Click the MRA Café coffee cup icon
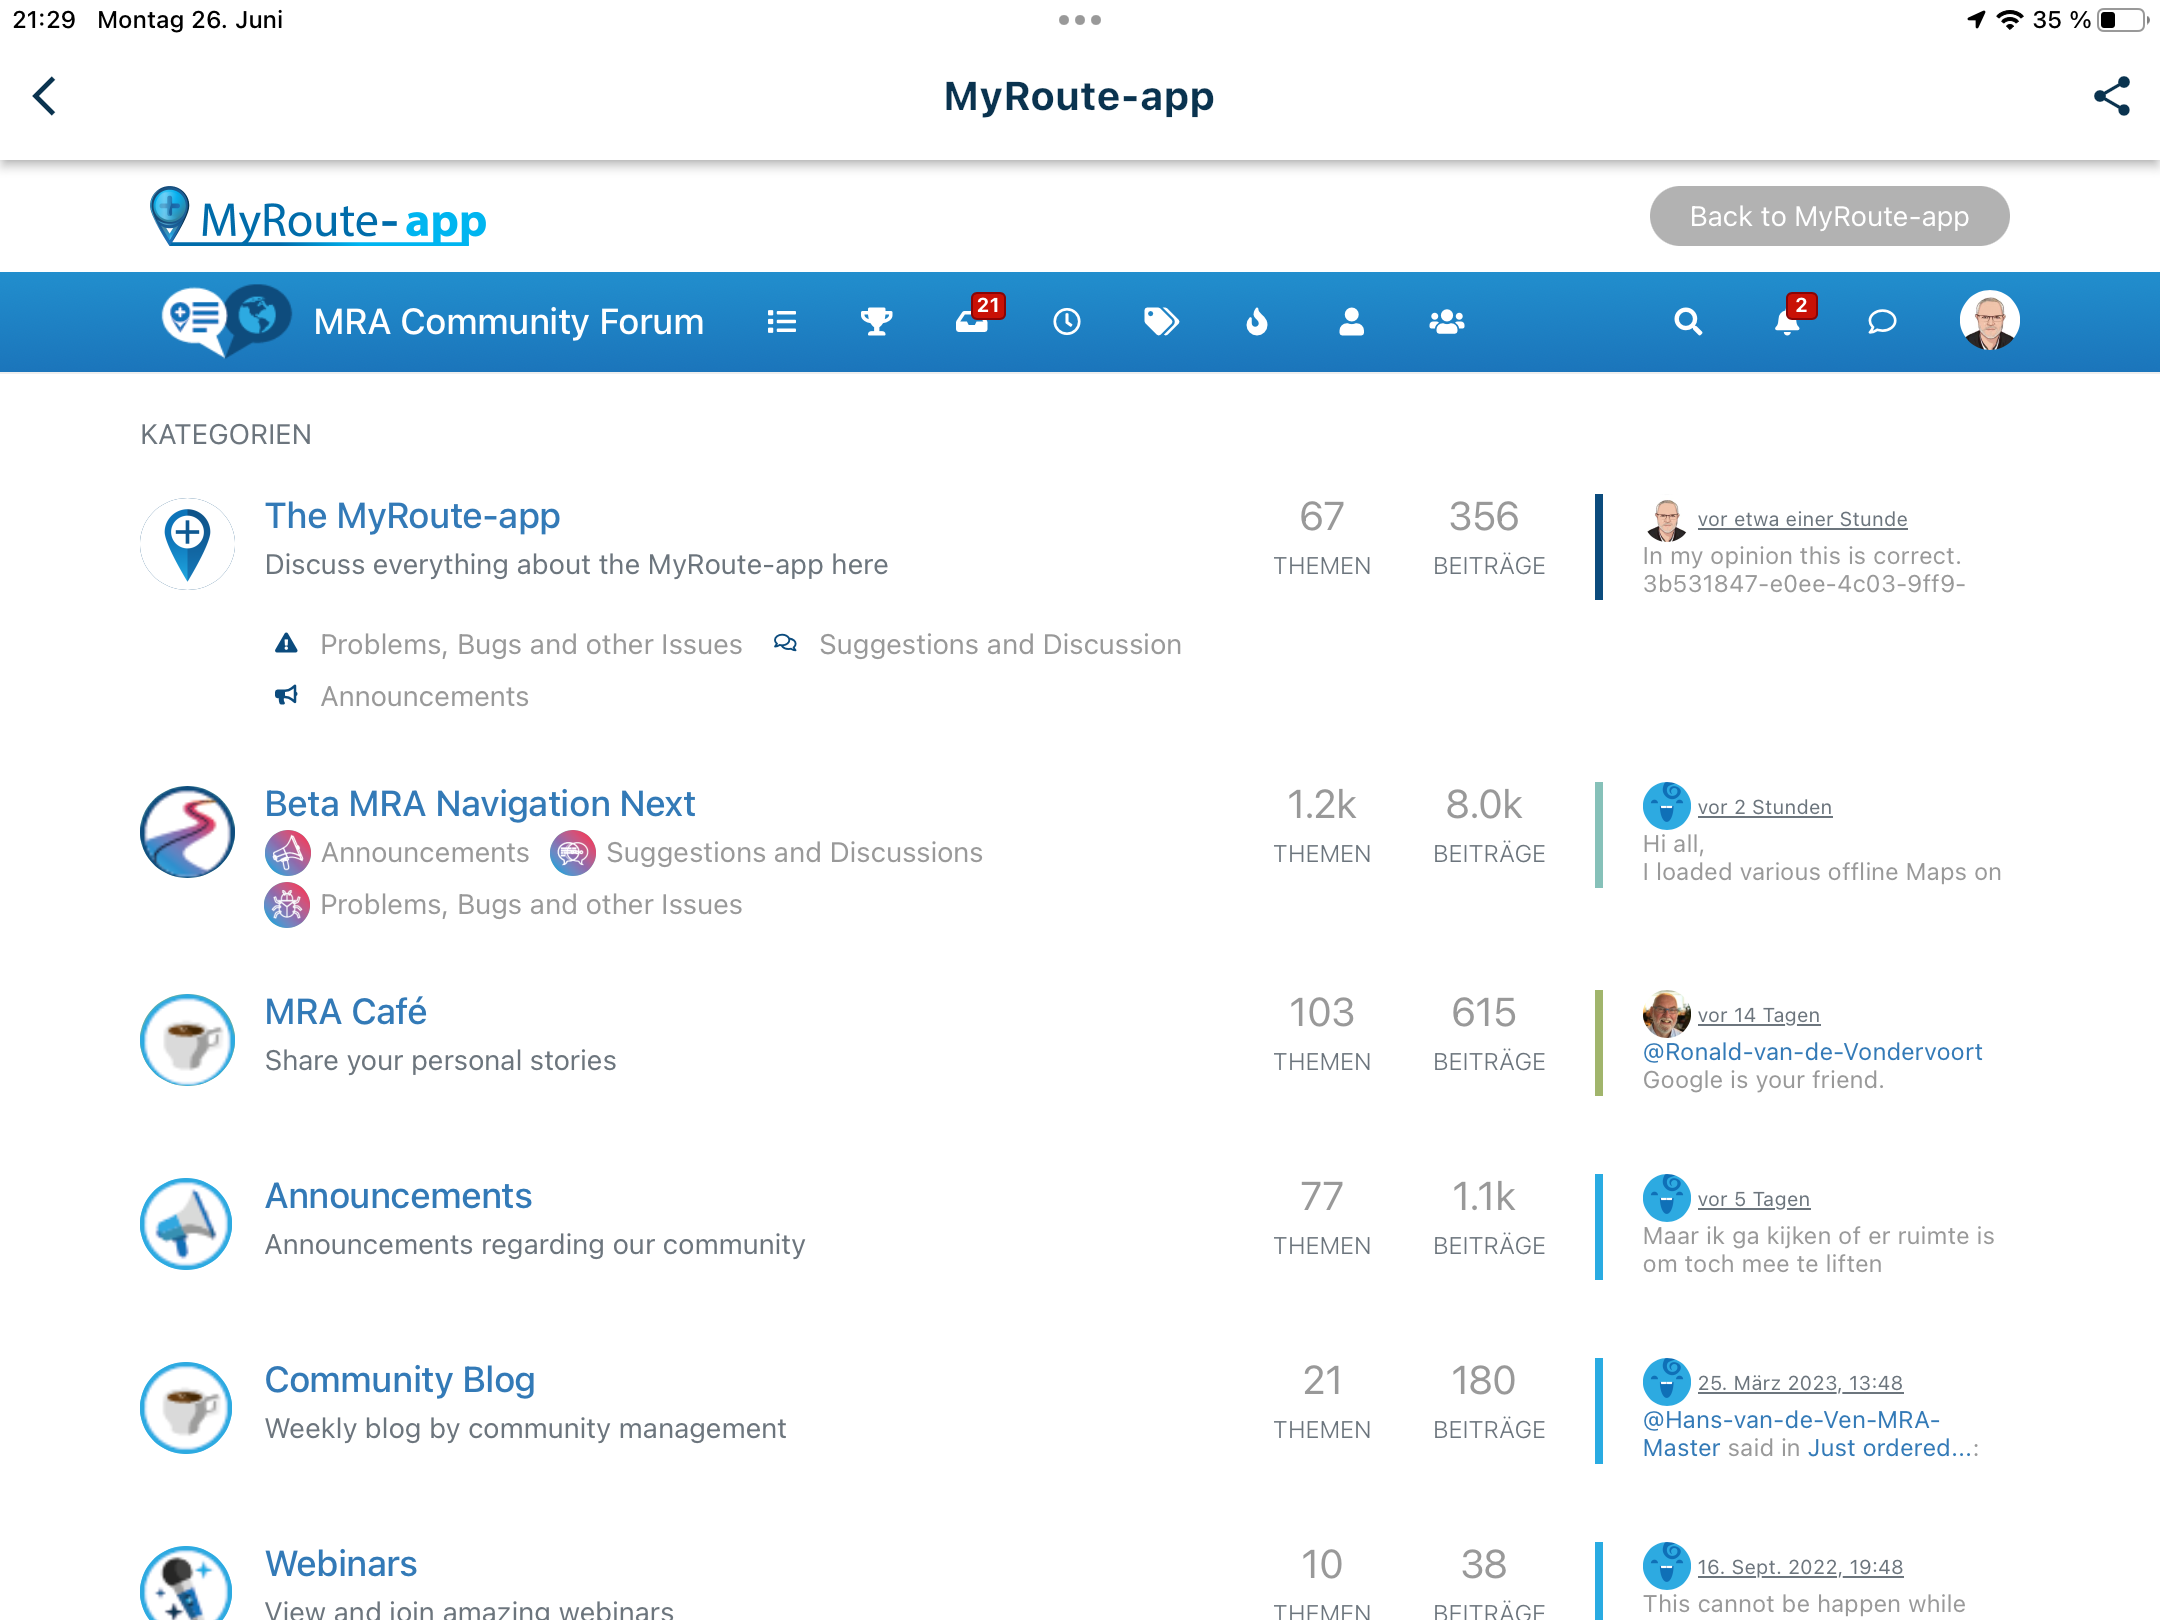Image resolution: width=2160 pixels, height=1620 pixels. tap(187, 1040)
